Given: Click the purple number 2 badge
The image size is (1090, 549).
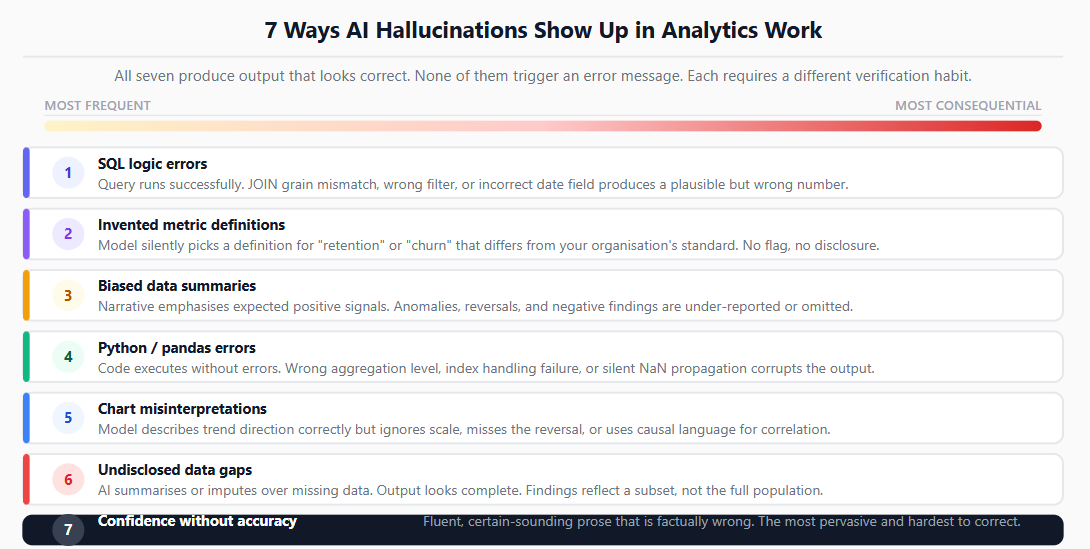Looking at the screenshot, I should tap(68, 233).
